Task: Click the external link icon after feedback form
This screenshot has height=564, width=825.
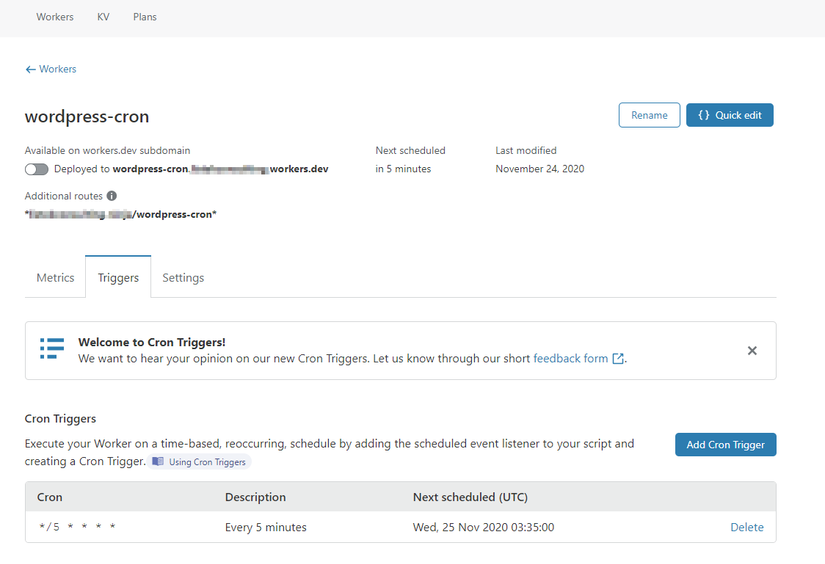Action: 618,359
